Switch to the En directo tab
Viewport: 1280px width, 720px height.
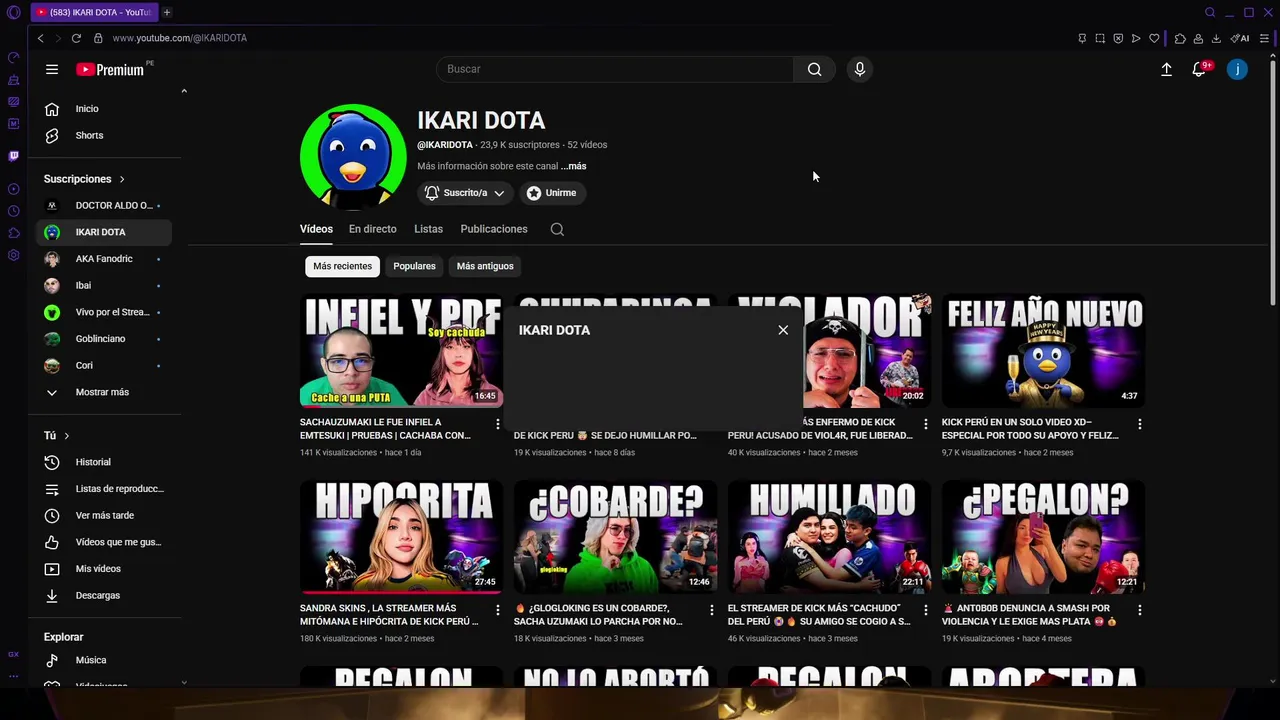point(372,229)
